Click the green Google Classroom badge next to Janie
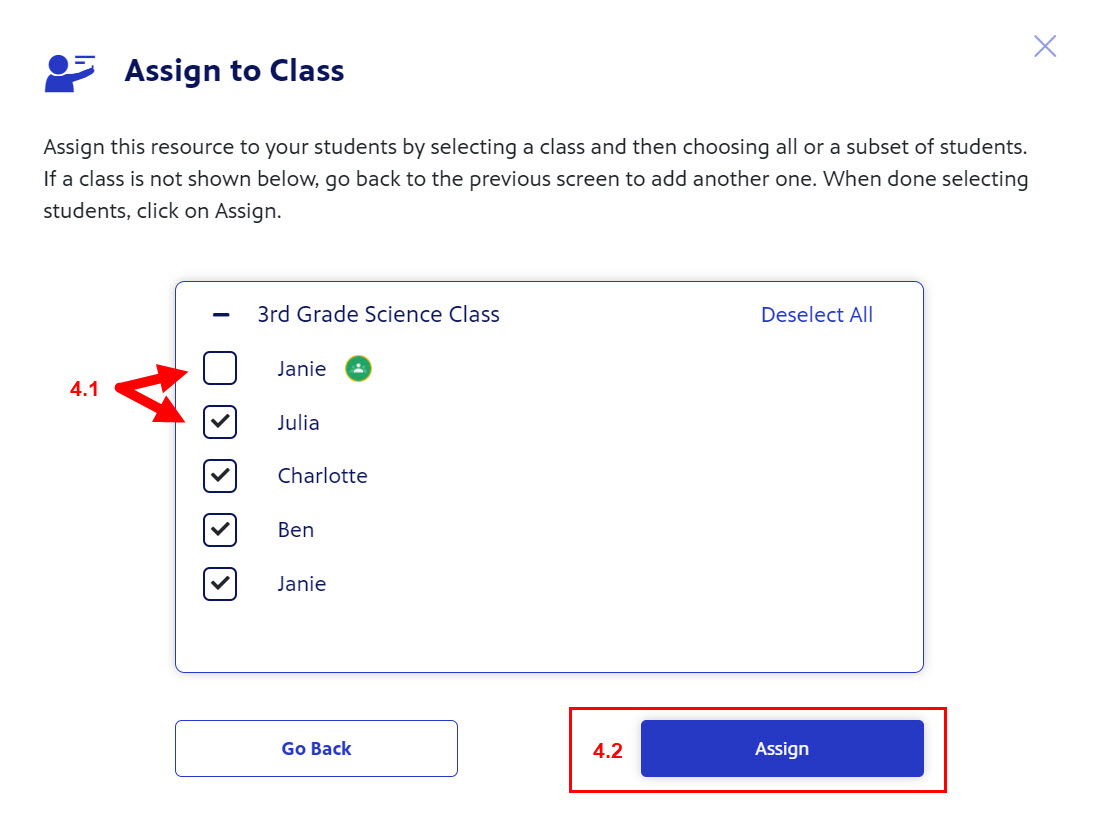The height and width of the screenshot is (813, 1106). click(x=358, y=368)
